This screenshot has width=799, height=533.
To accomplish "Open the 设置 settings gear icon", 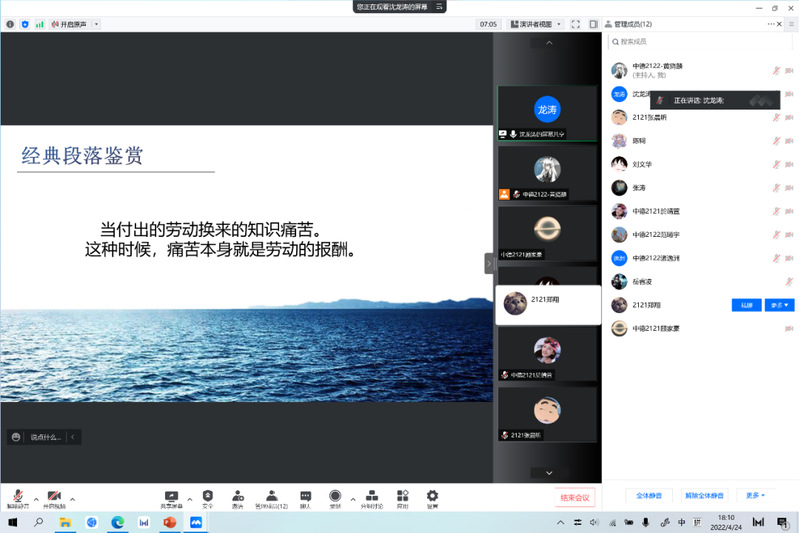I will [432, 498].
